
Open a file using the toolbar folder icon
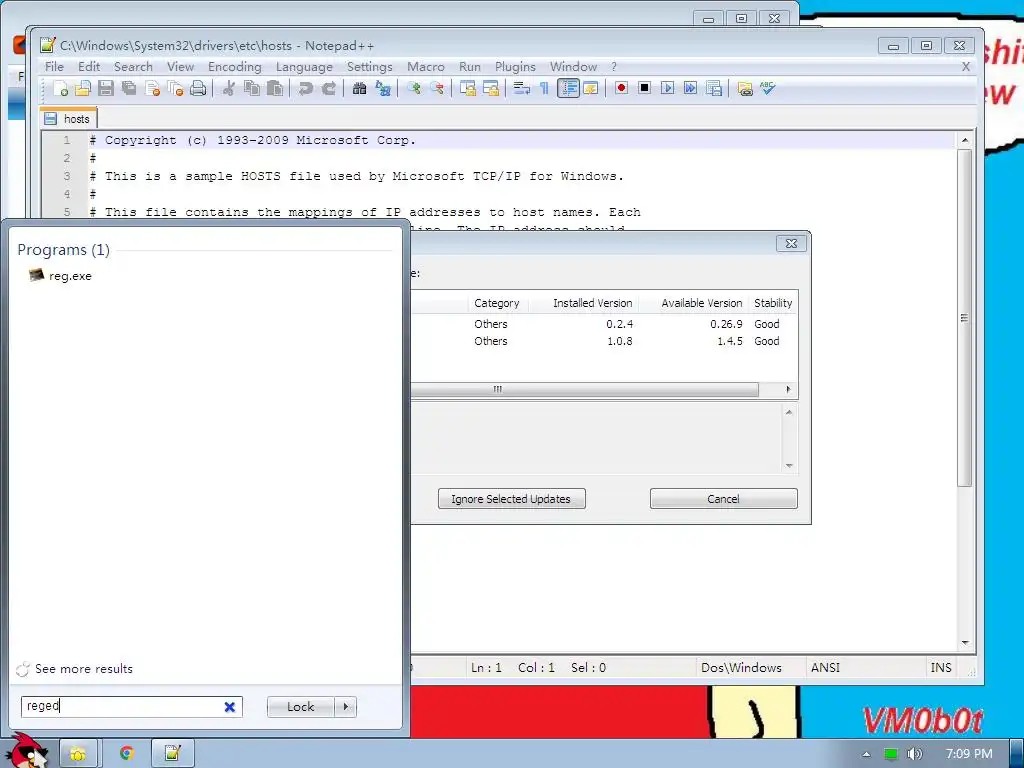83,88
